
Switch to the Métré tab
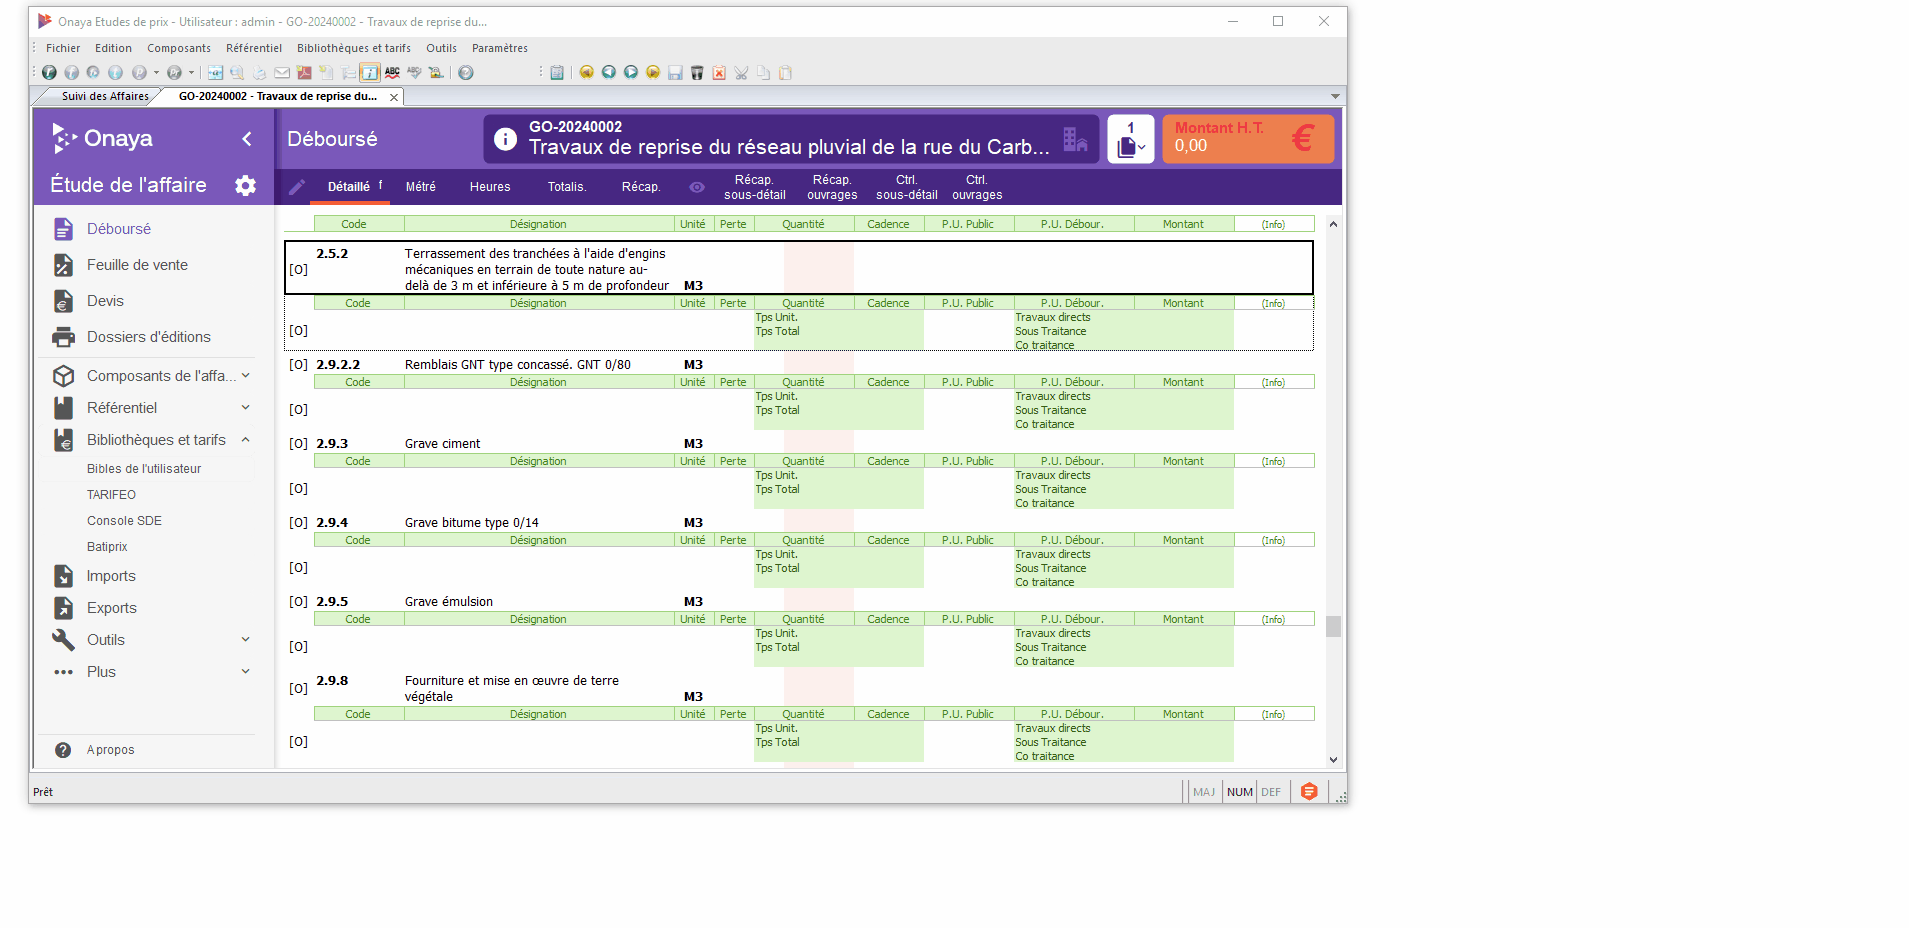click(x=420, y=187)
